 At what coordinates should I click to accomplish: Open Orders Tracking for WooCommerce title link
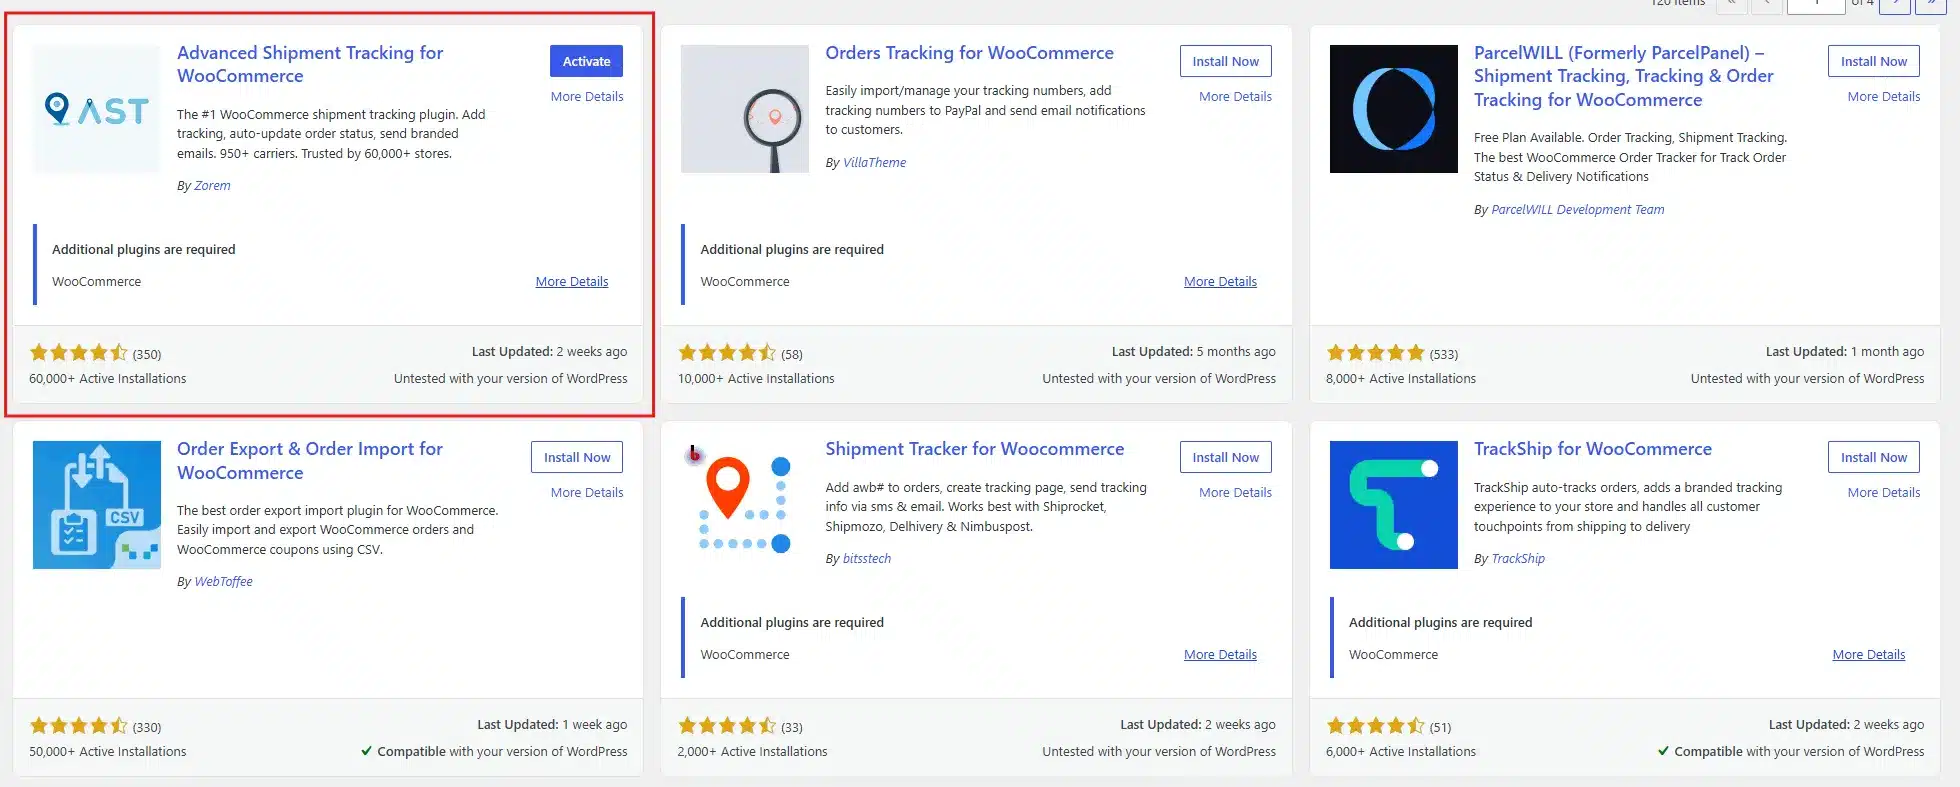[969, 53]
